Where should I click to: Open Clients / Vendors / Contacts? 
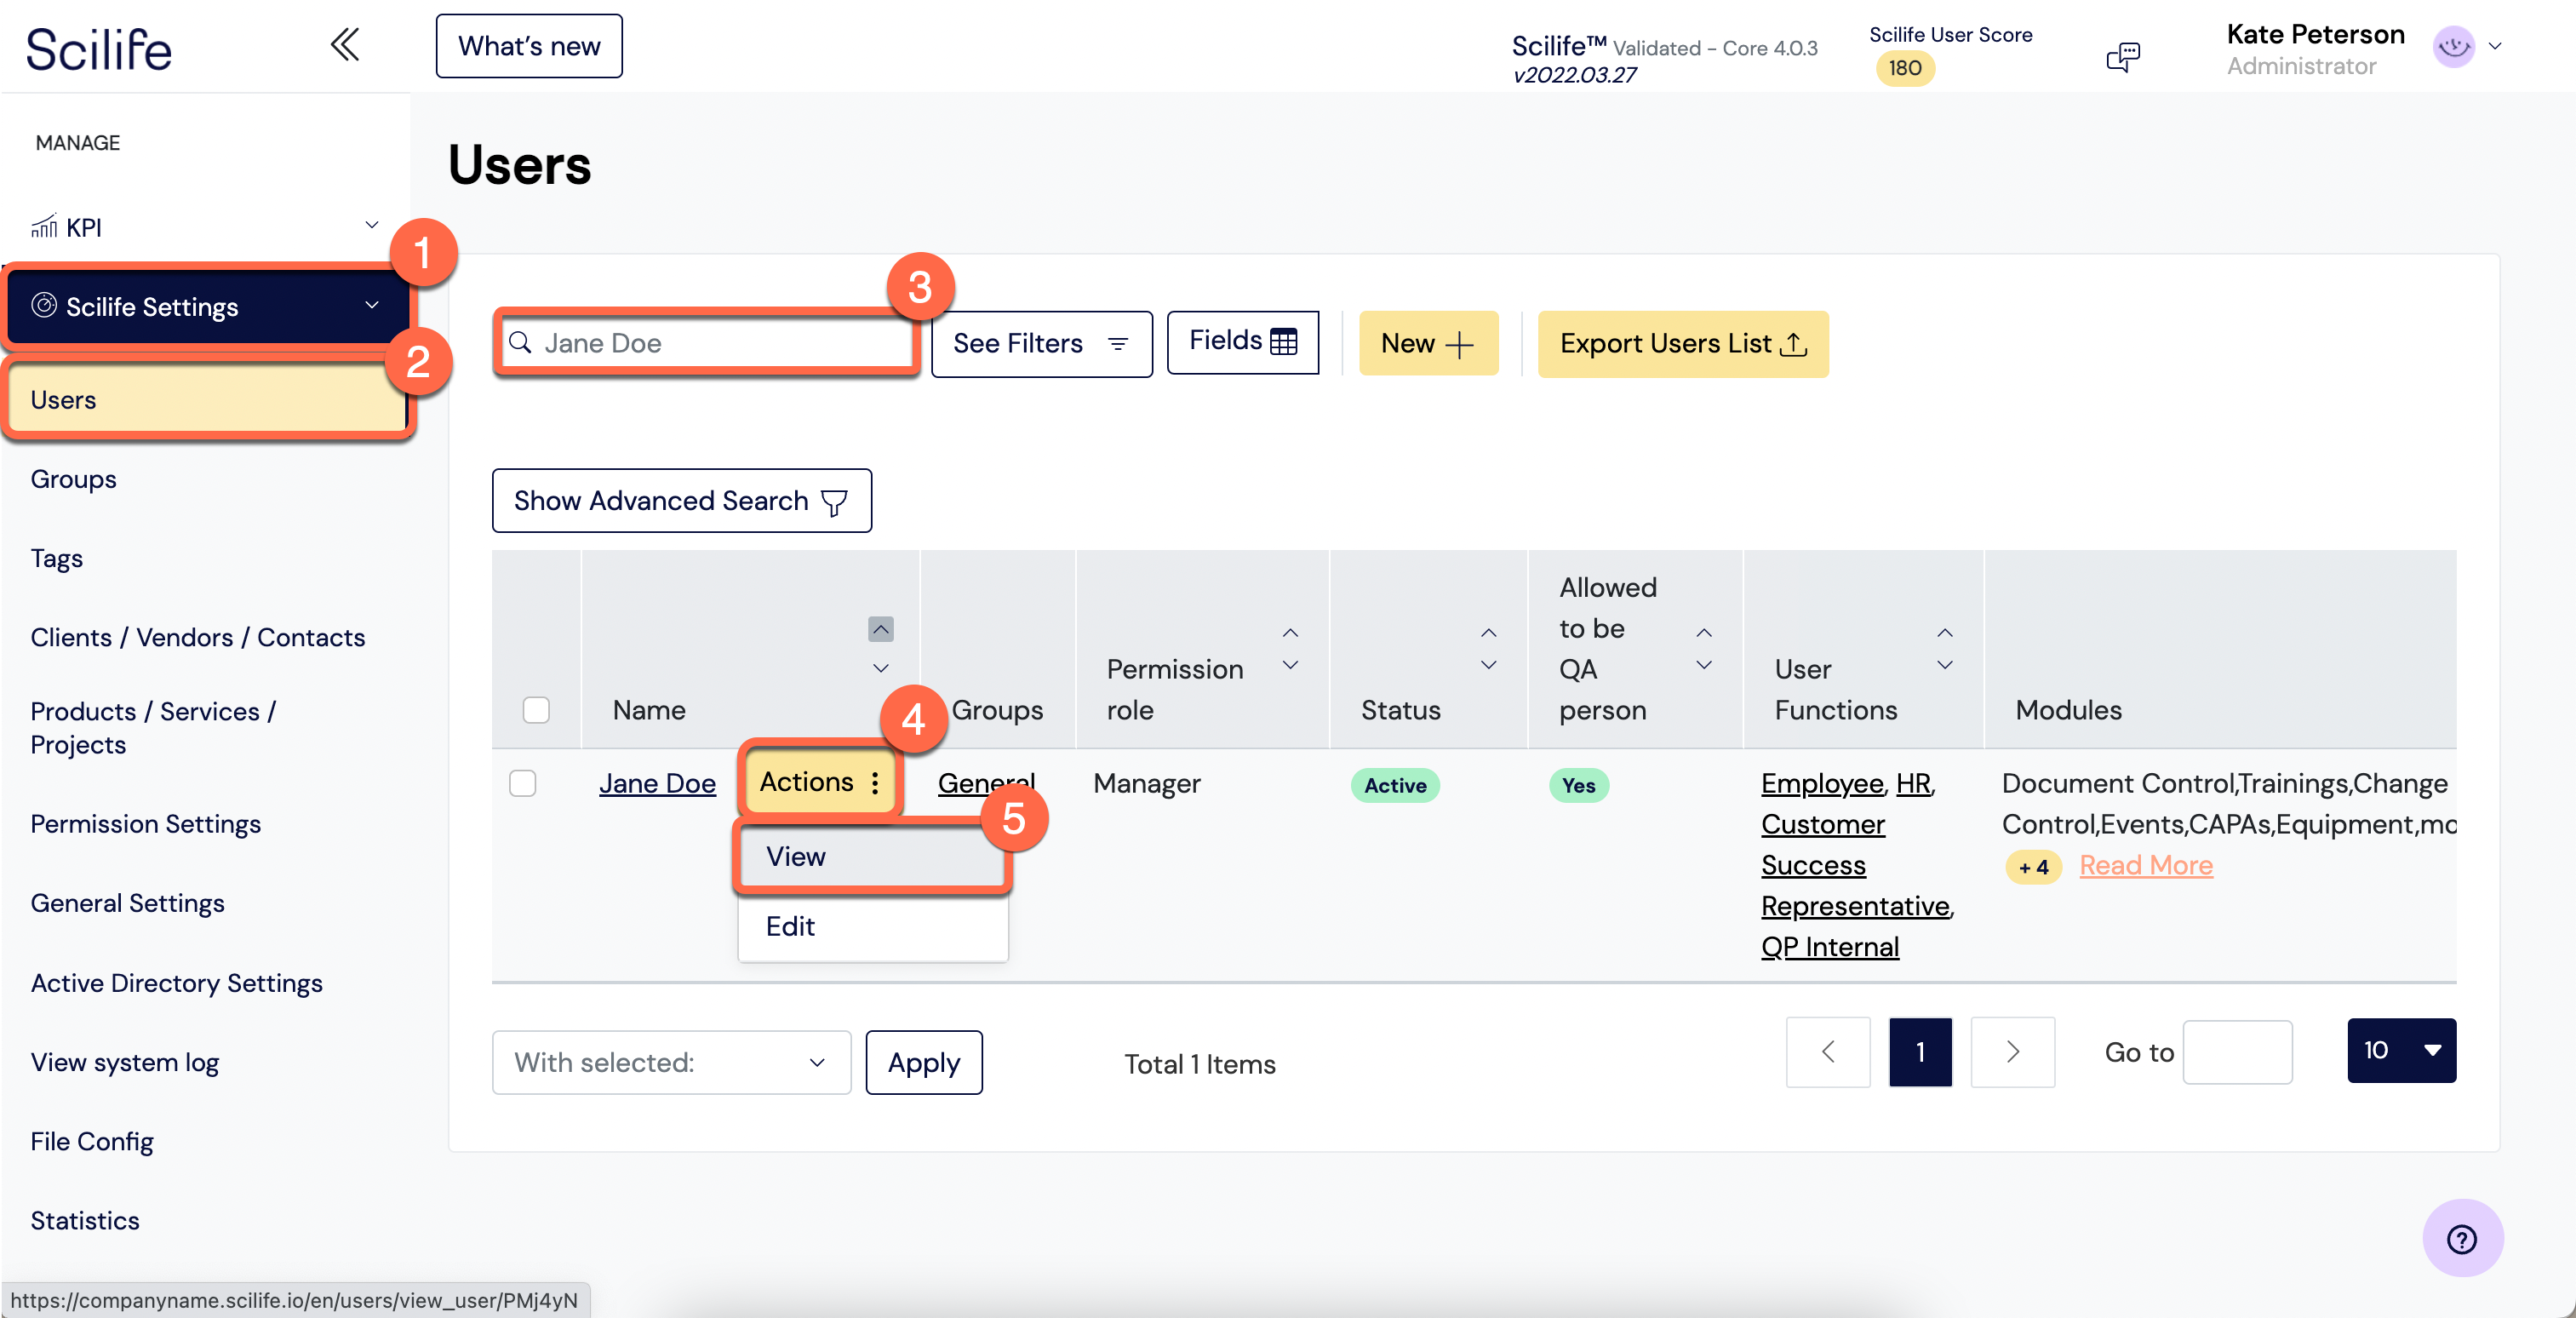197,637
